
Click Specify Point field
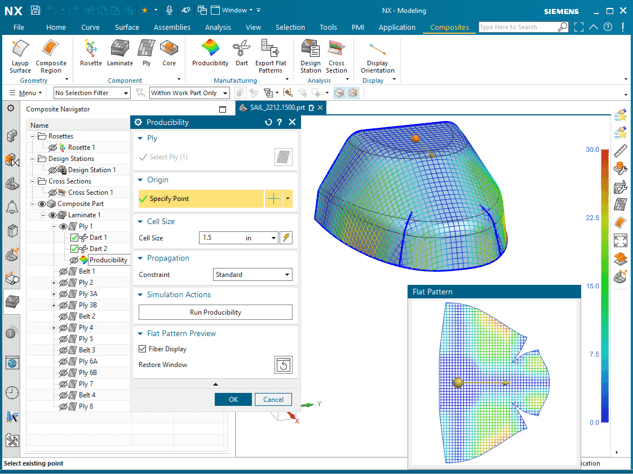pos(201,199)
